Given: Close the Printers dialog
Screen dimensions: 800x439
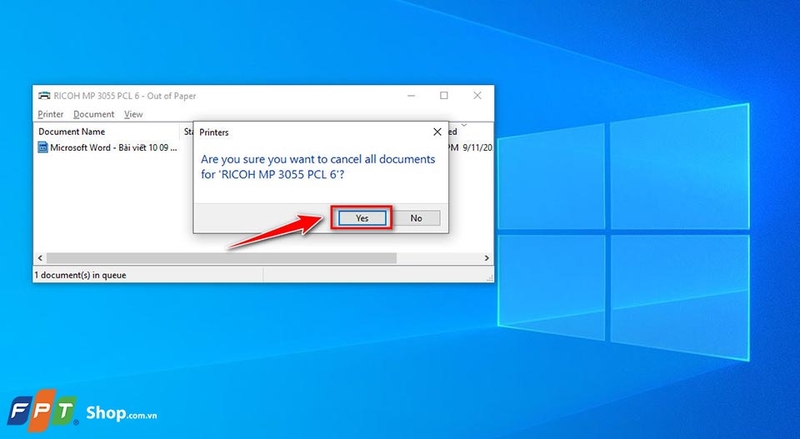Looking at the screenshot, I should click(x=437, y=132).
